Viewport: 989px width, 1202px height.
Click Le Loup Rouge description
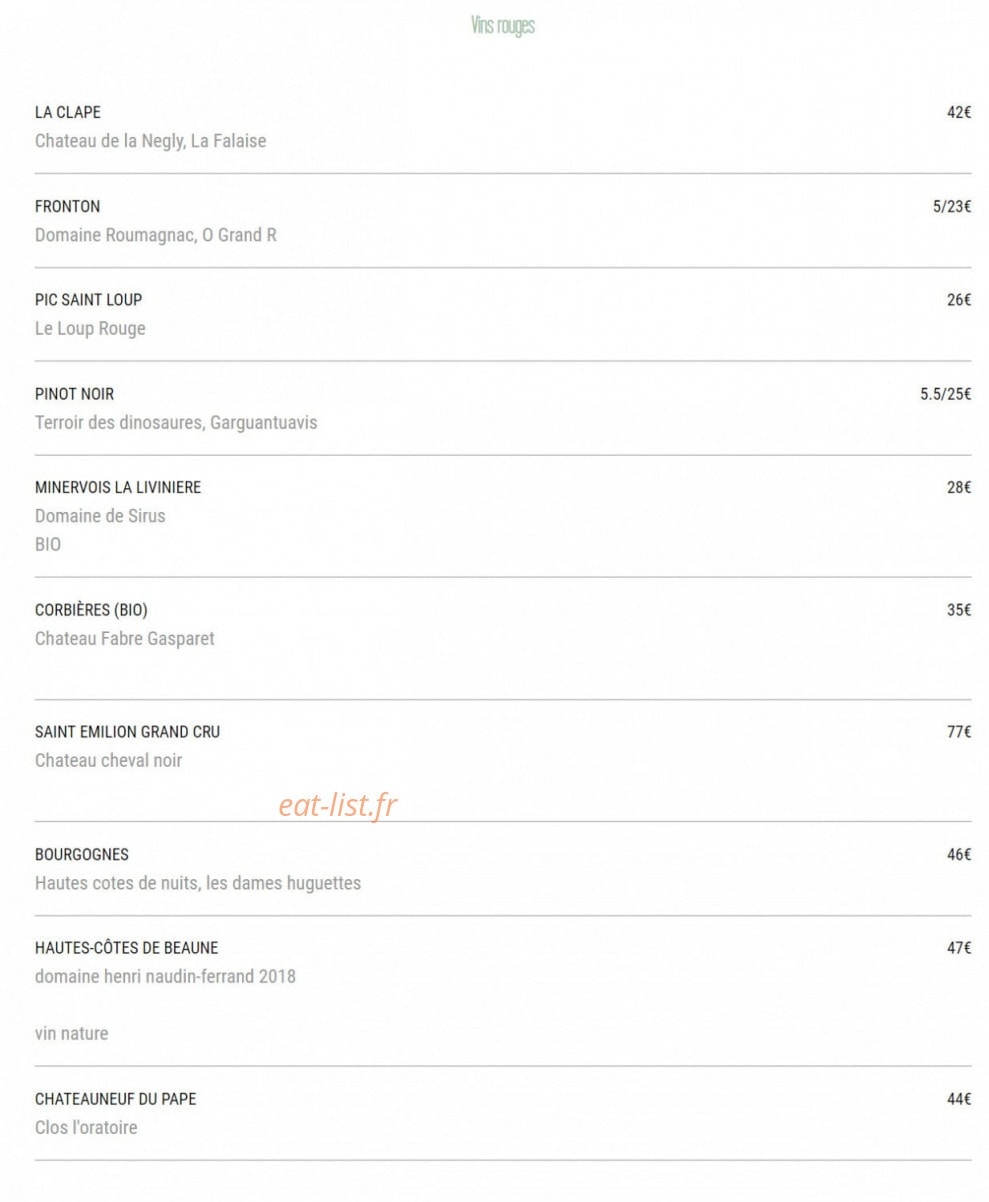point(90,328)
